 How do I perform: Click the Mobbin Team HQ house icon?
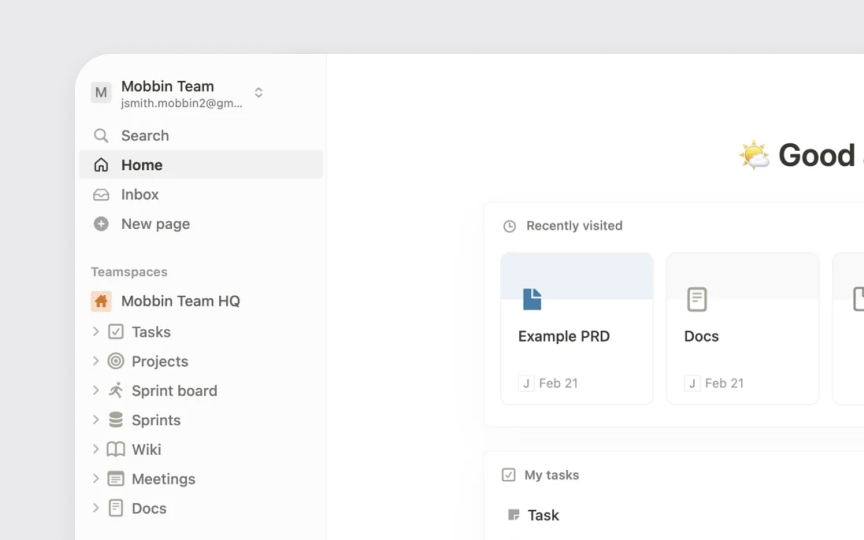(x=101, y=301)
